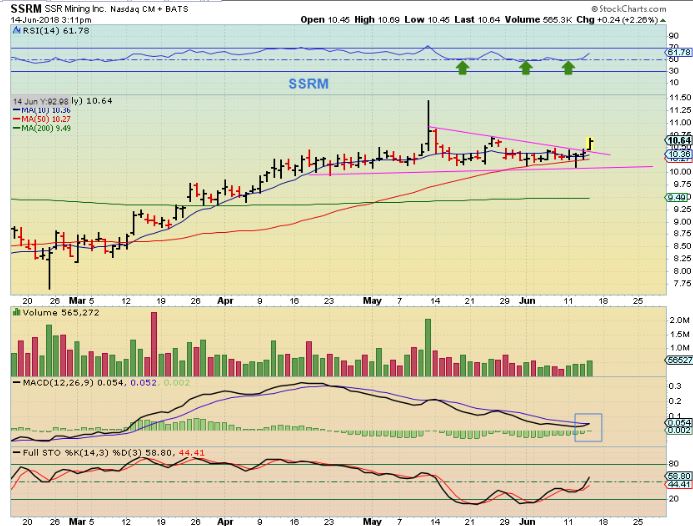Click the tallest red volume bar in March
This screenshot has width=693, height=526.
tap(154, 344)
